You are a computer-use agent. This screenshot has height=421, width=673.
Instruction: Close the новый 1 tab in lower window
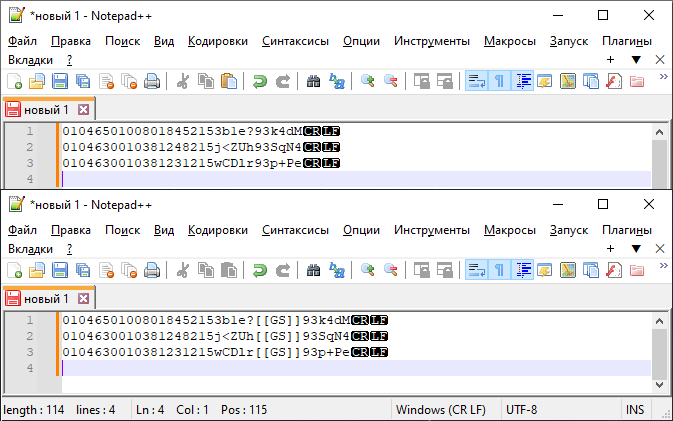(83, 298)
